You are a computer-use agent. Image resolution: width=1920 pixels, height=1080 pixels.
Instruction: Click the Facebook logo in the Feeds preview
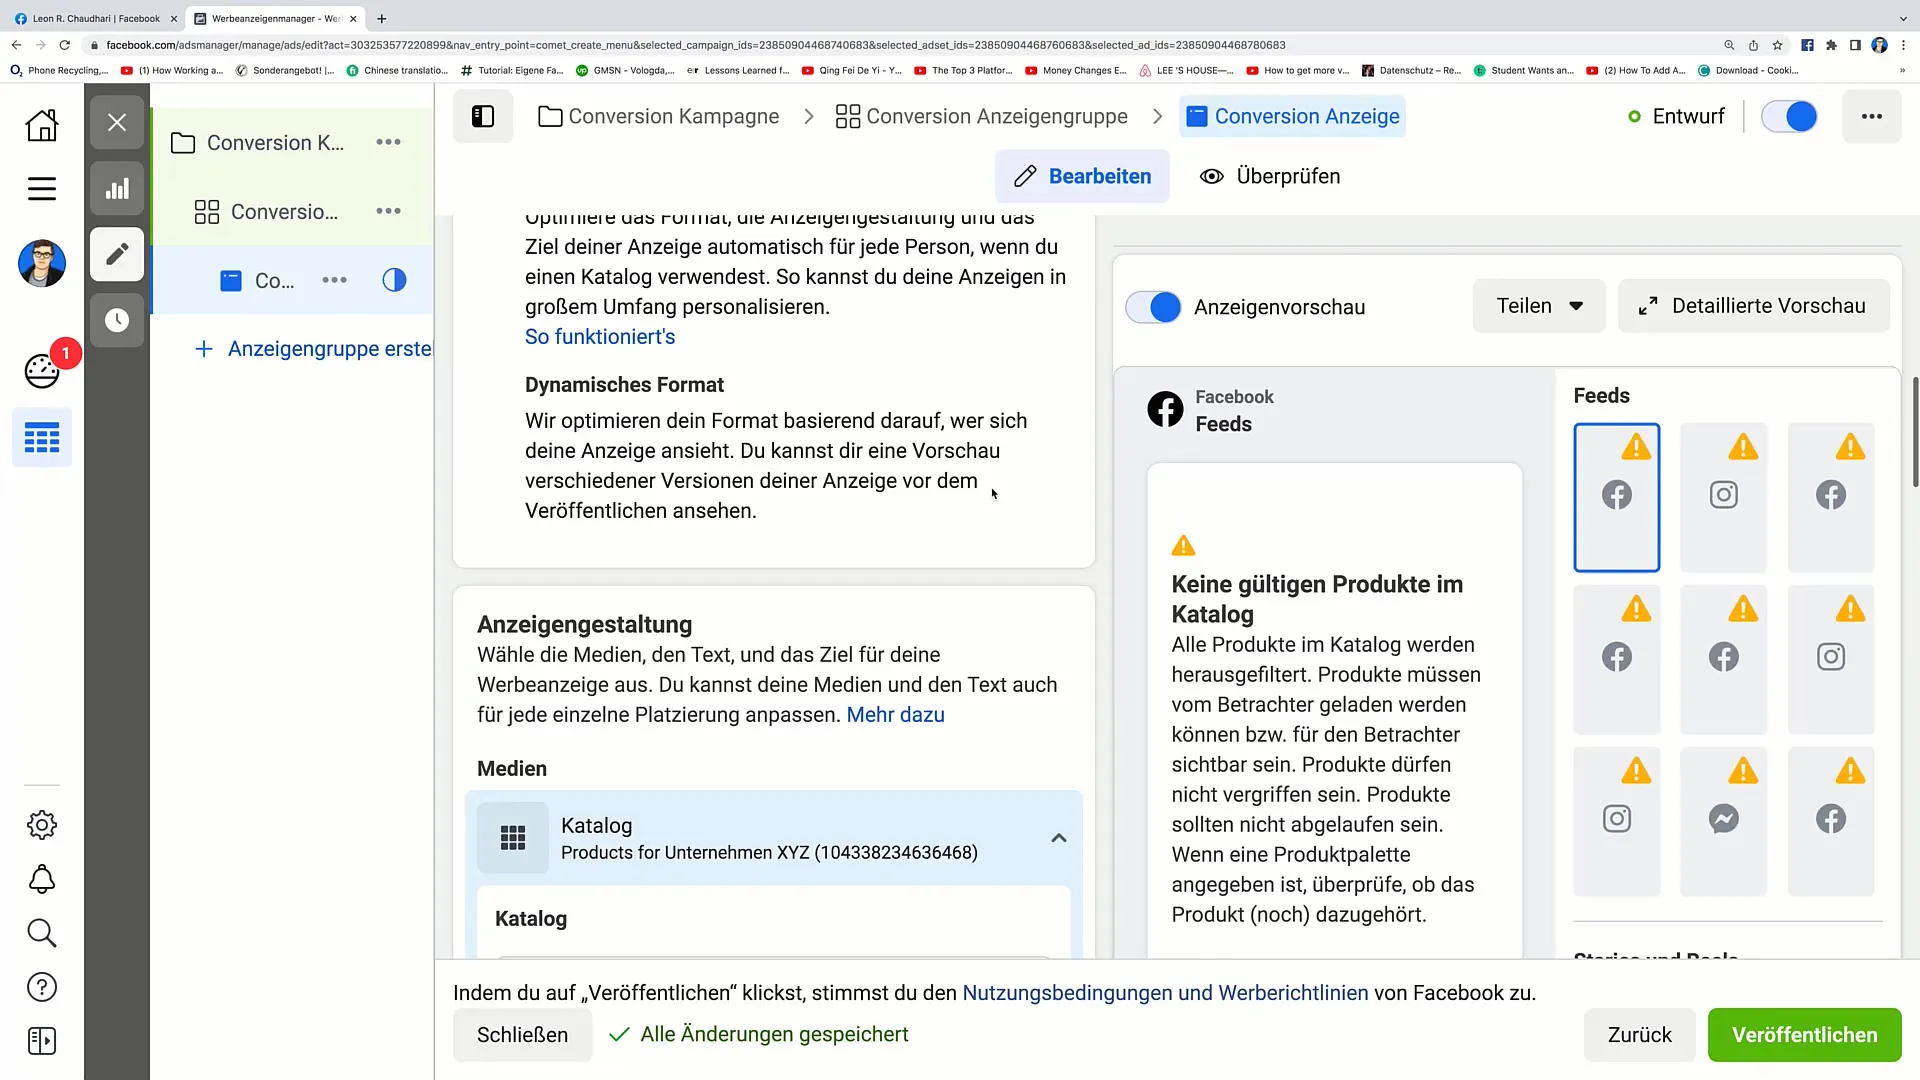click(x=1165, y=409)
